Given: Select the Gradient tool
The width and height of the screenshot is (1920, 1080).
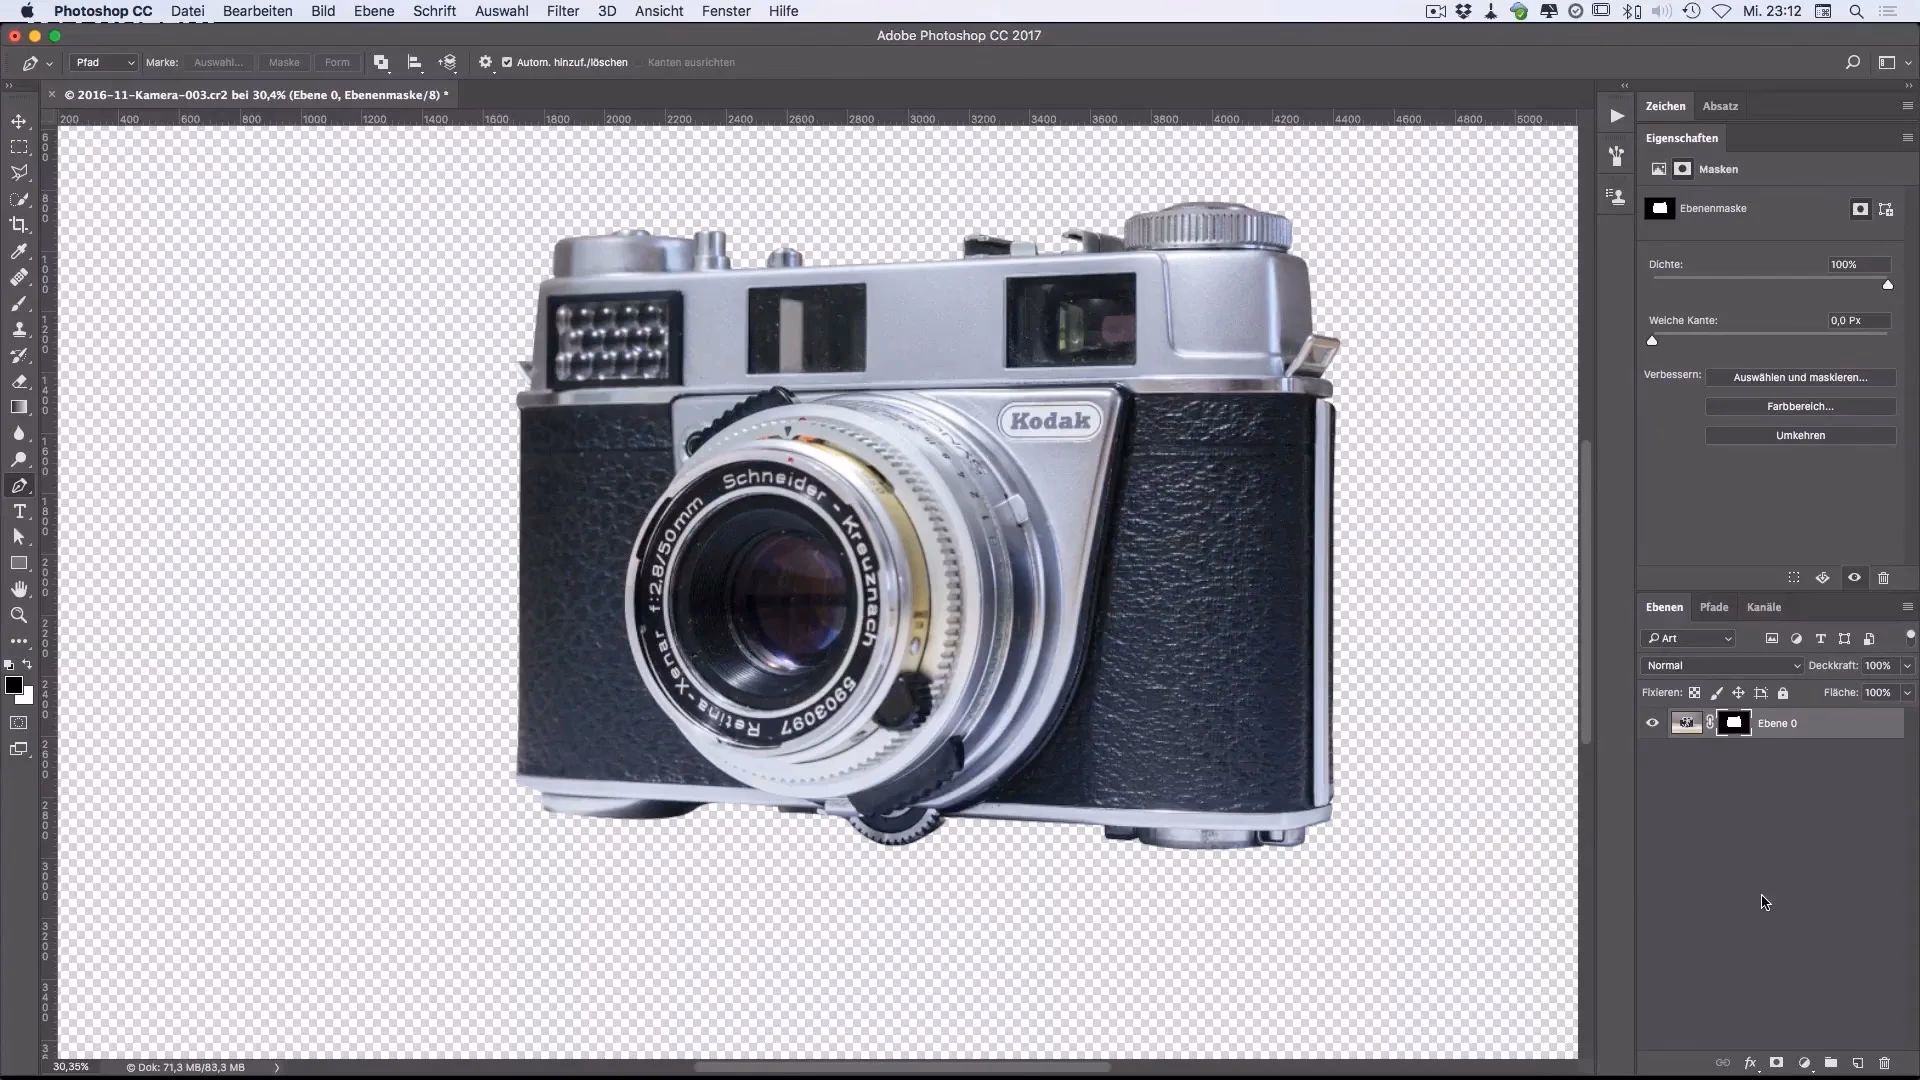Looking at the screenshot, I should point(19,407).
